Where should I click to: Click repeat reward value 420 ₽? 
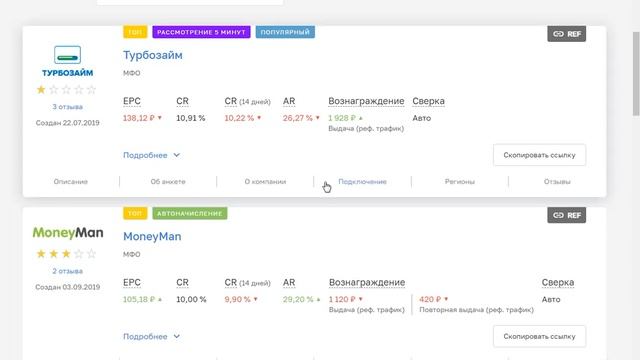point(430,299)
